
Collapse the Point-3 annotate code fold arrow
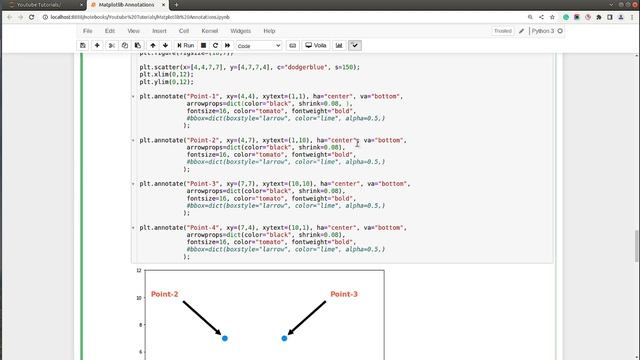133,184
